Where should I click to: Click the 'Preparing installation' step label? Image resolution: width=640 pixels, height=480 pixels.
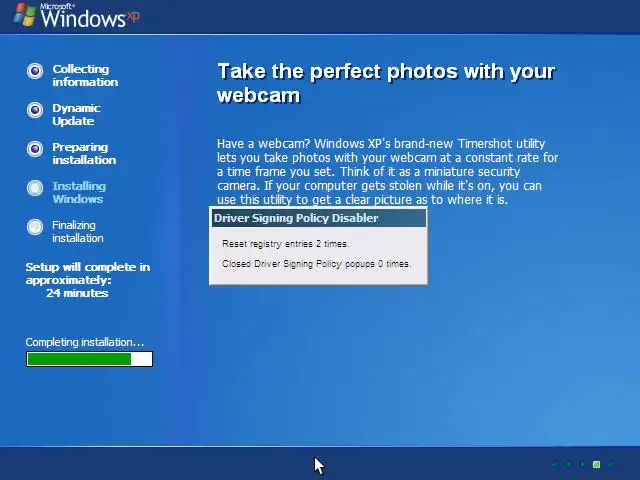pyautogui.click(x=84, y=153)
